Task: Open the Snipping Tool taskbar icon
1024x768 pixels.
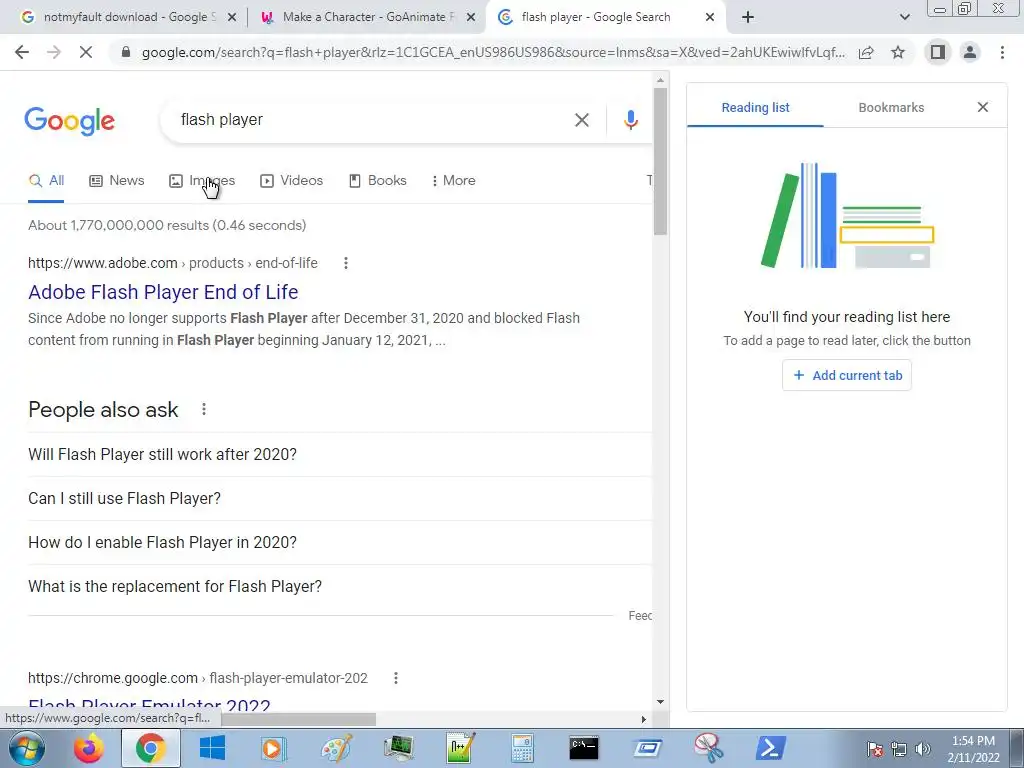Action: 709,748
